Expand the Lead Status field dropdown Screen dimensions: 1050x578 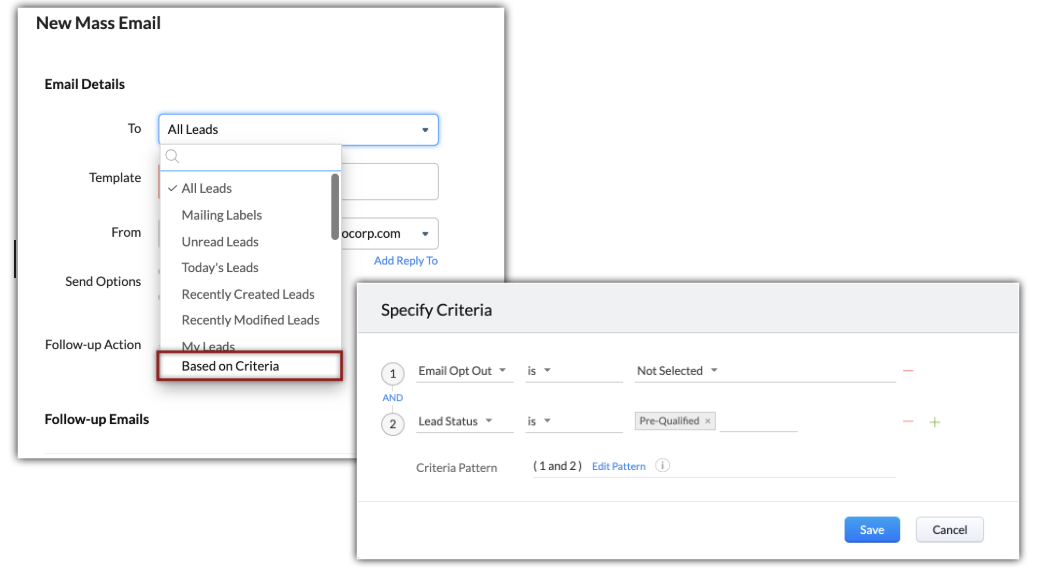click(x=456, y=421)
